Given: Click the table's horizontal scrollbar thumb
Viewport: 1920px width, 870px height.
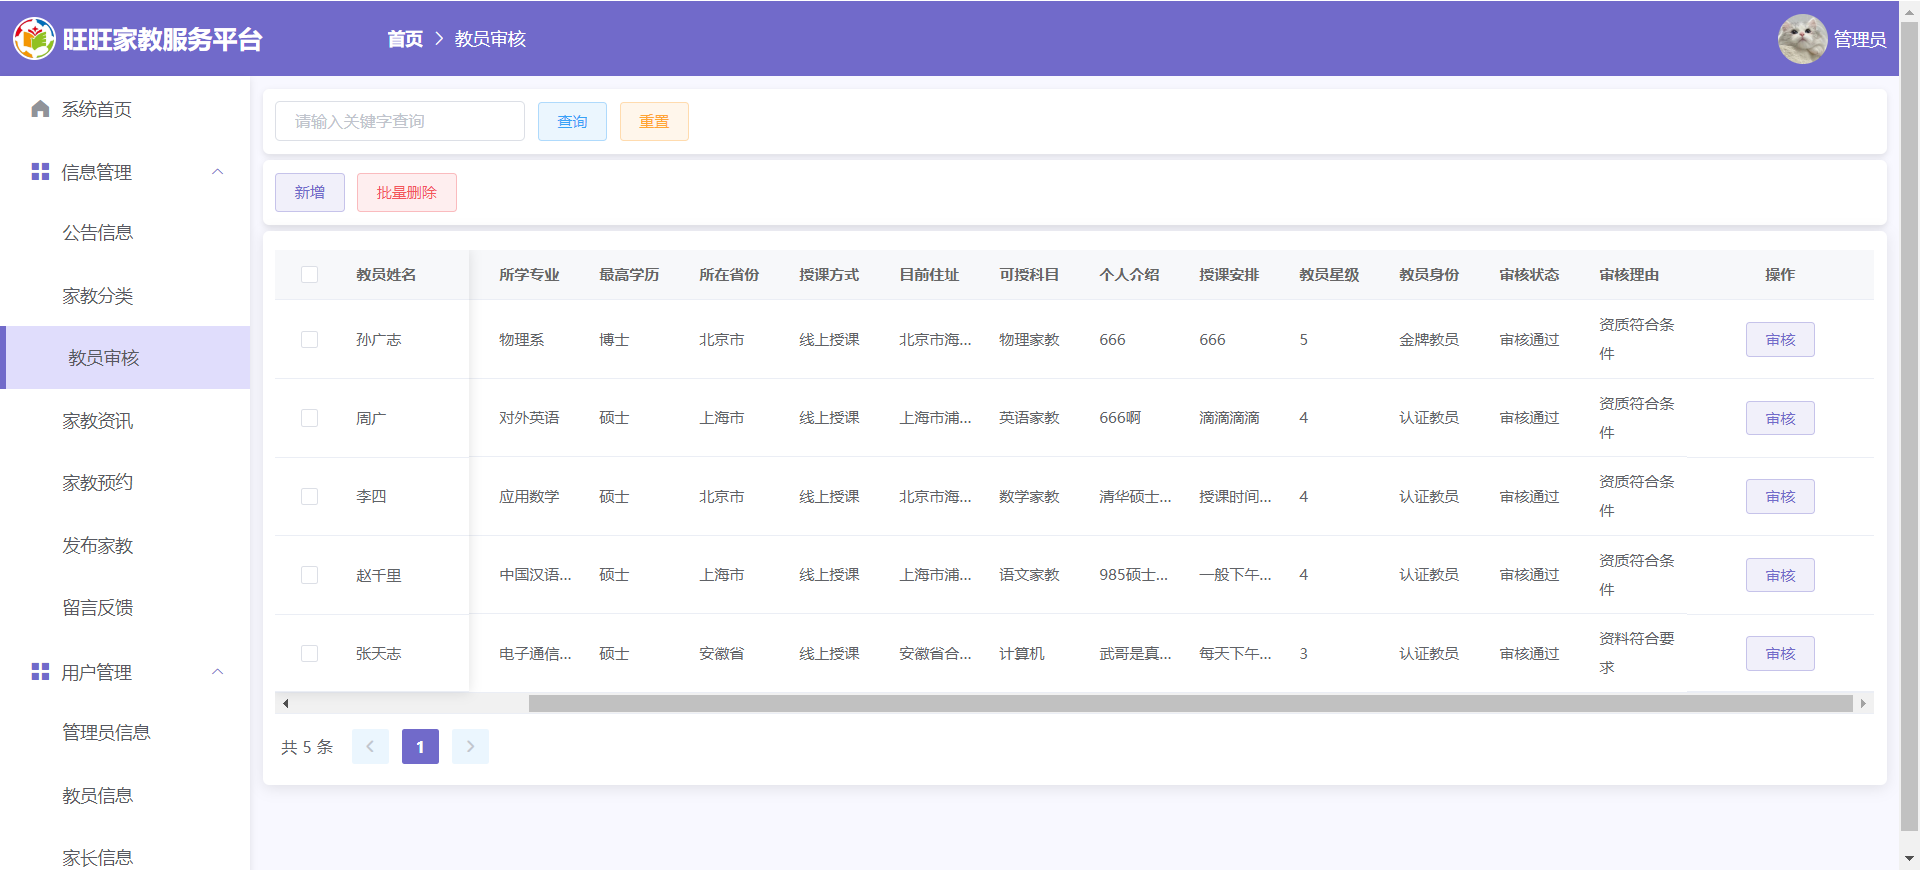Looking at the screenshot, I should (1190, 704).
